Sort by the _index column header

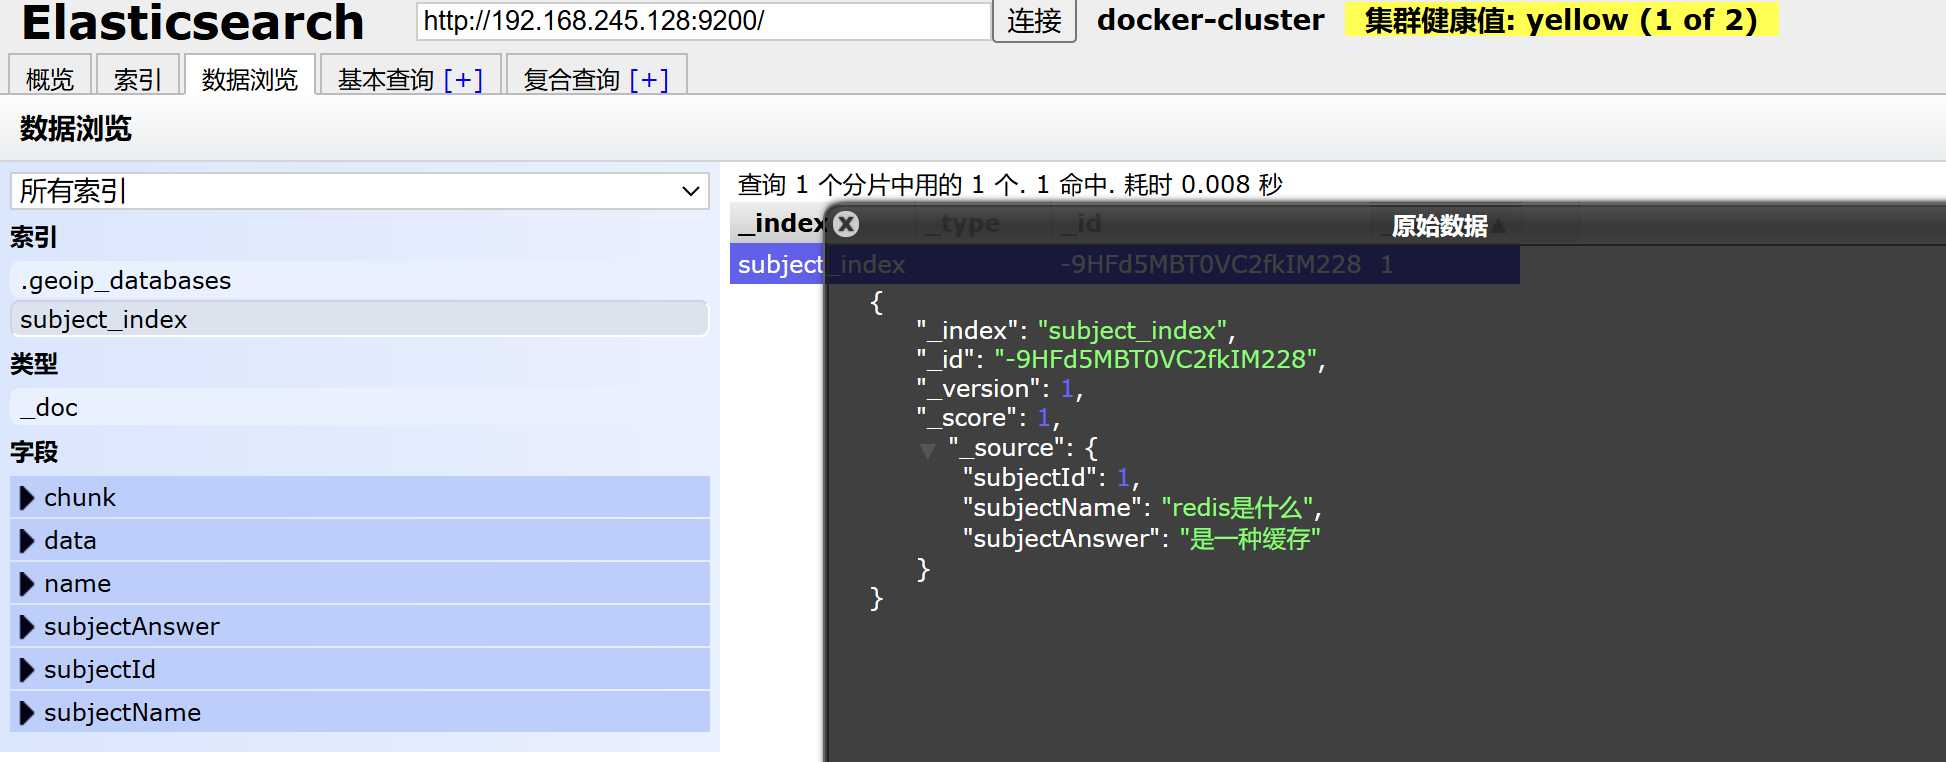pyautogui.click(x=782, y=223)
